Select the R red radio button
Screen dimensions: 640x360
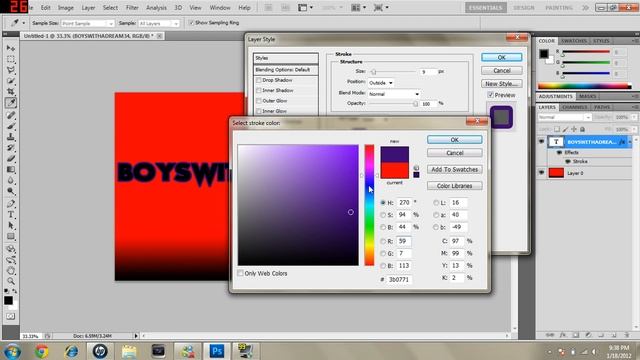tap(383, 241)
